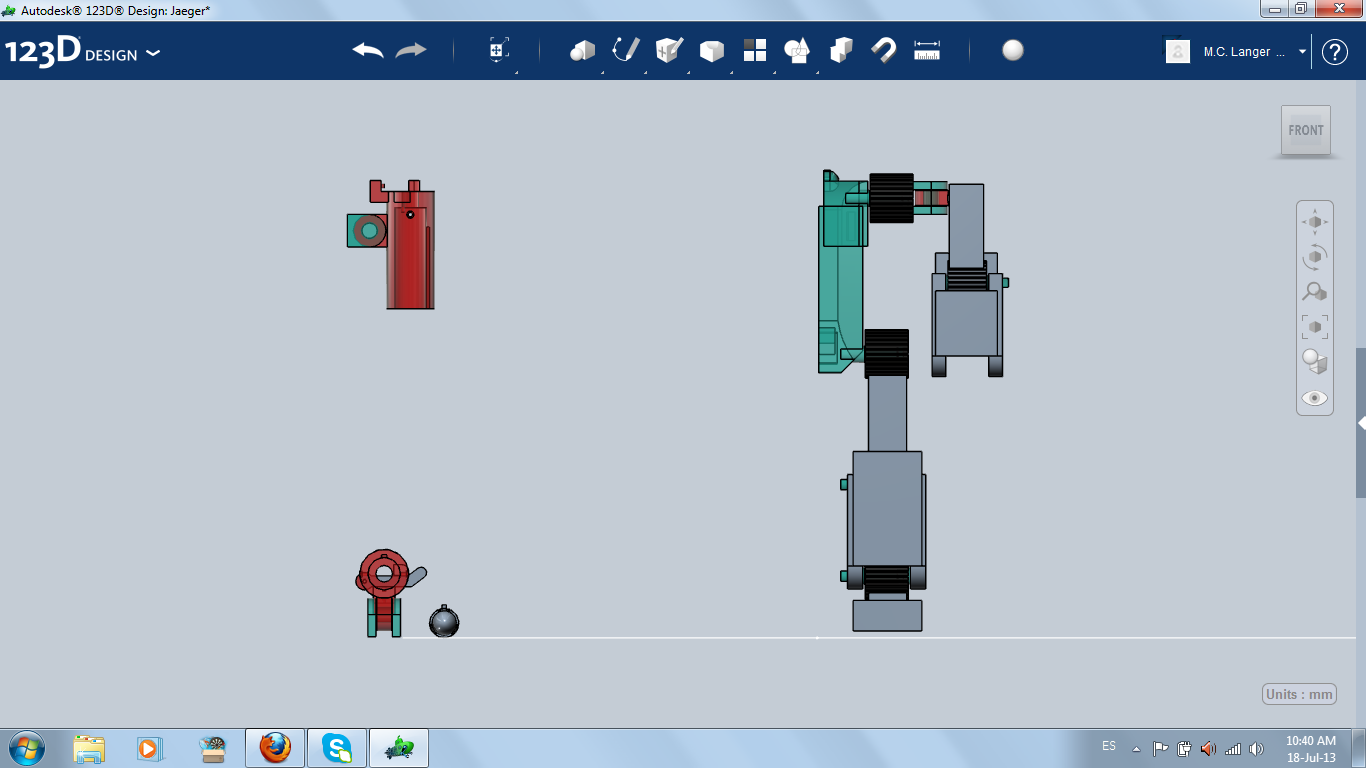1366x768 pixels.
Task: Open the Modify tool menu
Action: tap(712, 51)
